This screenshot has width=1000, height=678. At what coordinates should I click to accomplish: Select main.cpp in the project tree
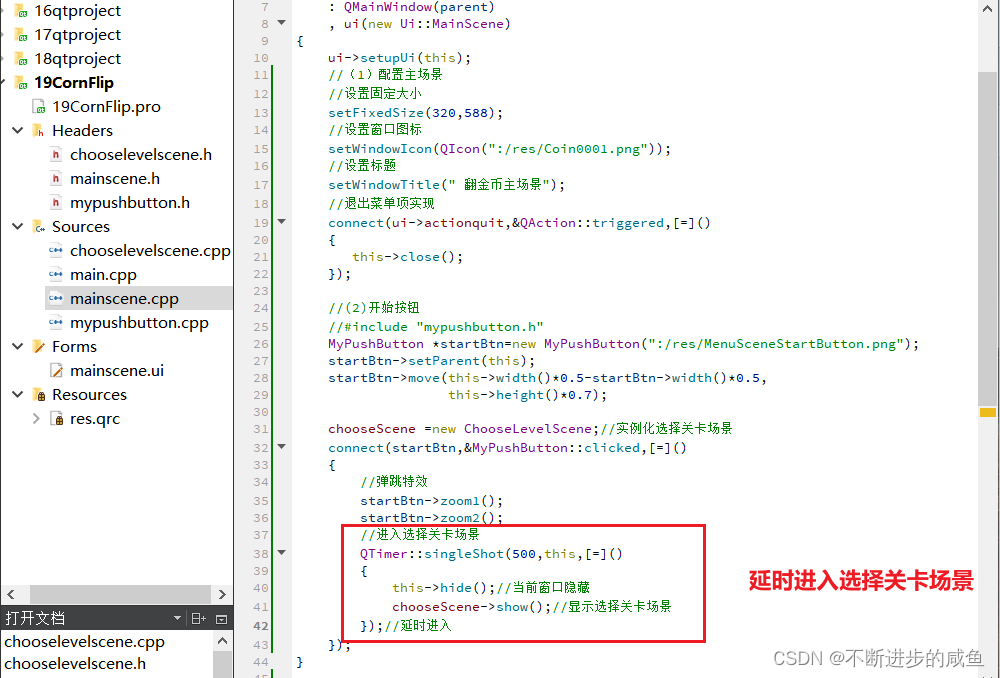(103, 275)
